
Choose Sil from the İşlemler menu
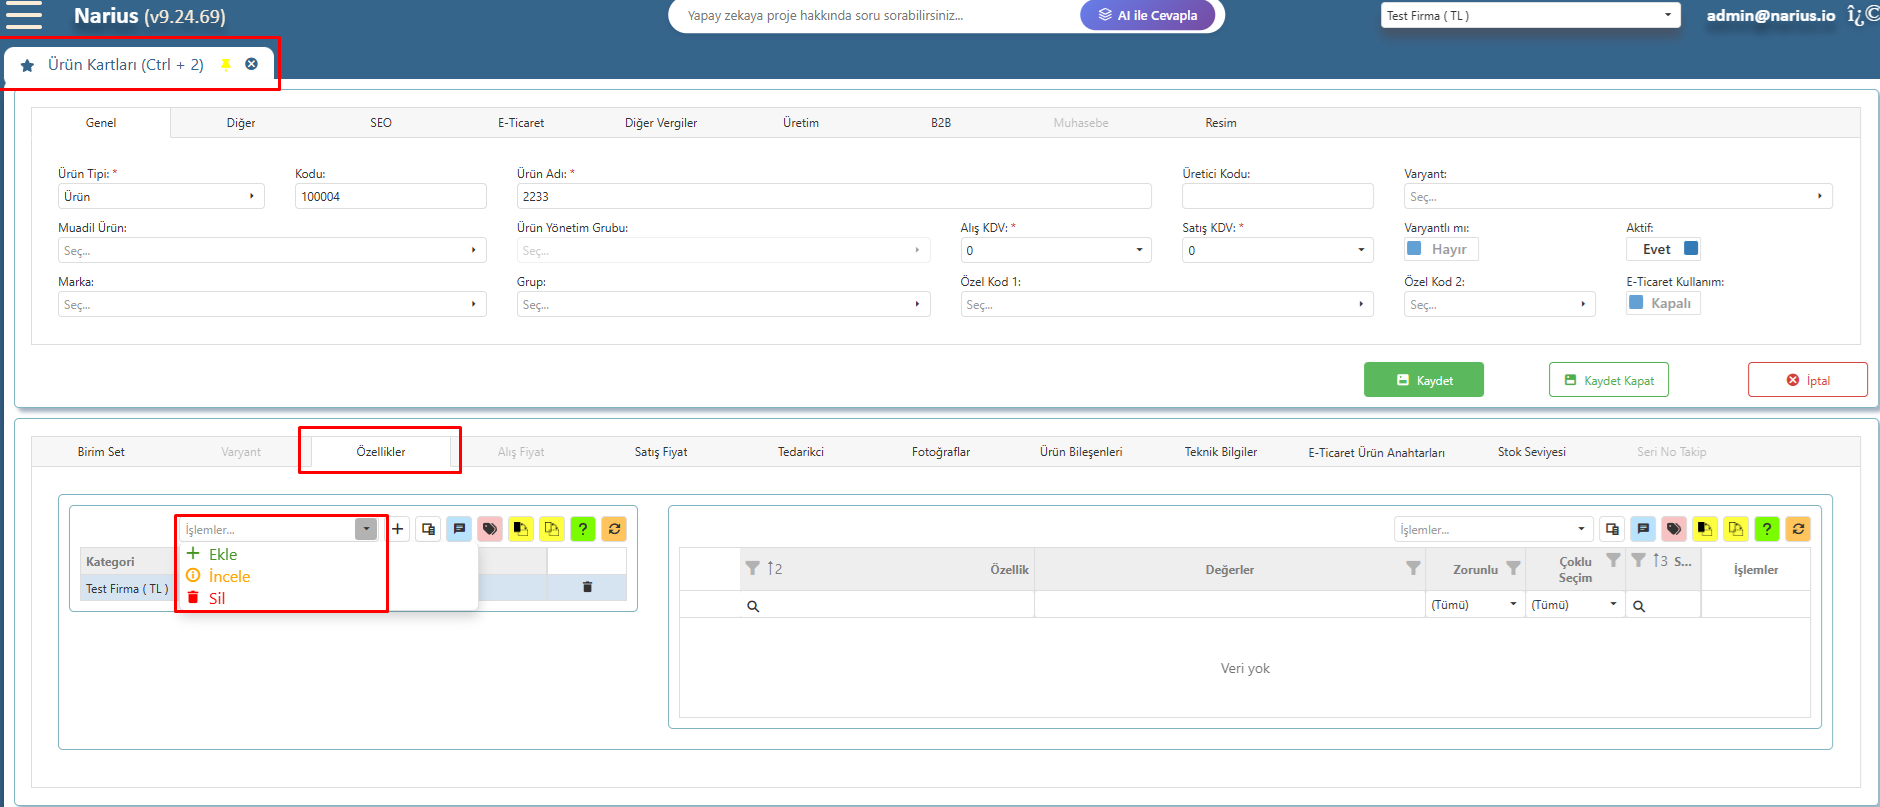coord(216,598)
